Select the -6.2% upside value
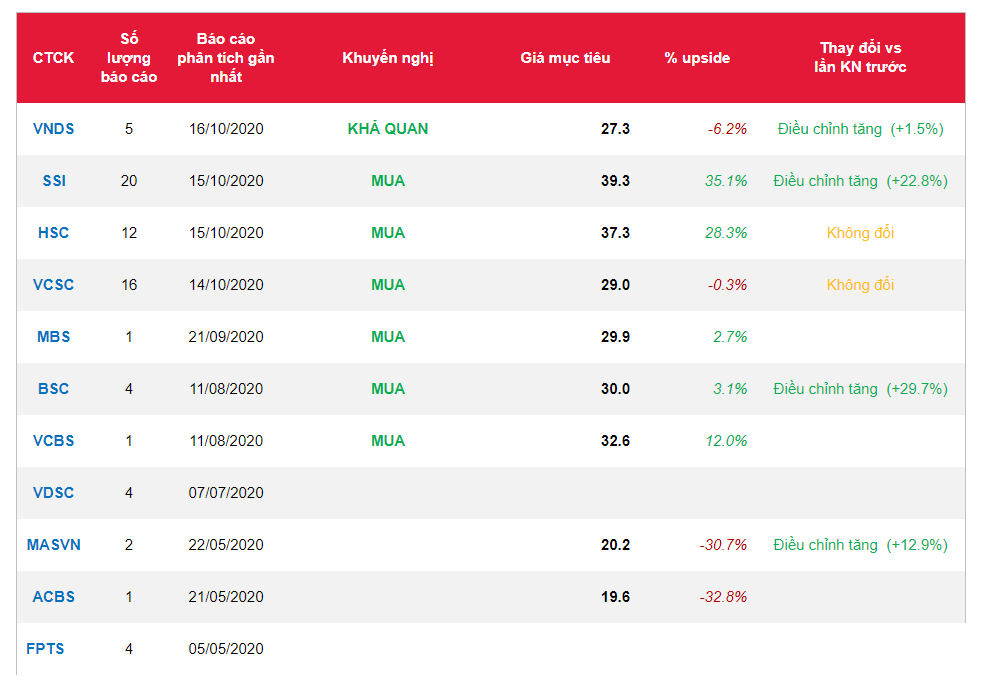 click(x=727, y=129)
